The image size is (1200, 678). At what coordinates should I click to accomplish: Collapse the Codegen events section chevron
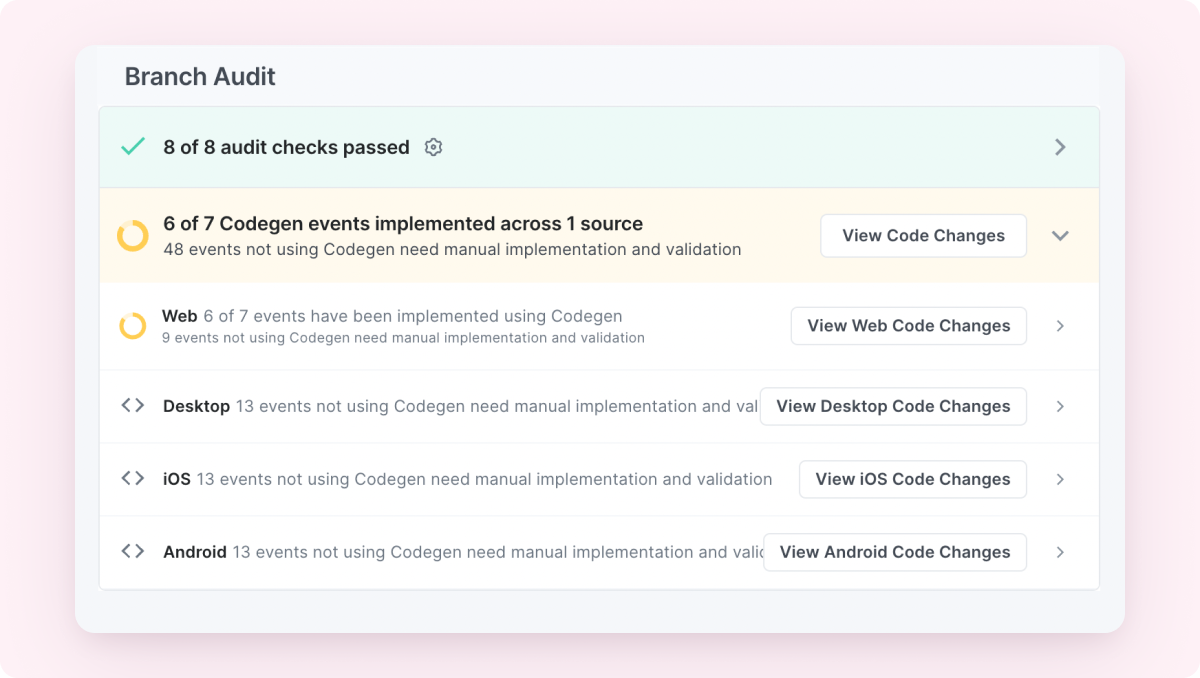click(x=1060, y=236)
